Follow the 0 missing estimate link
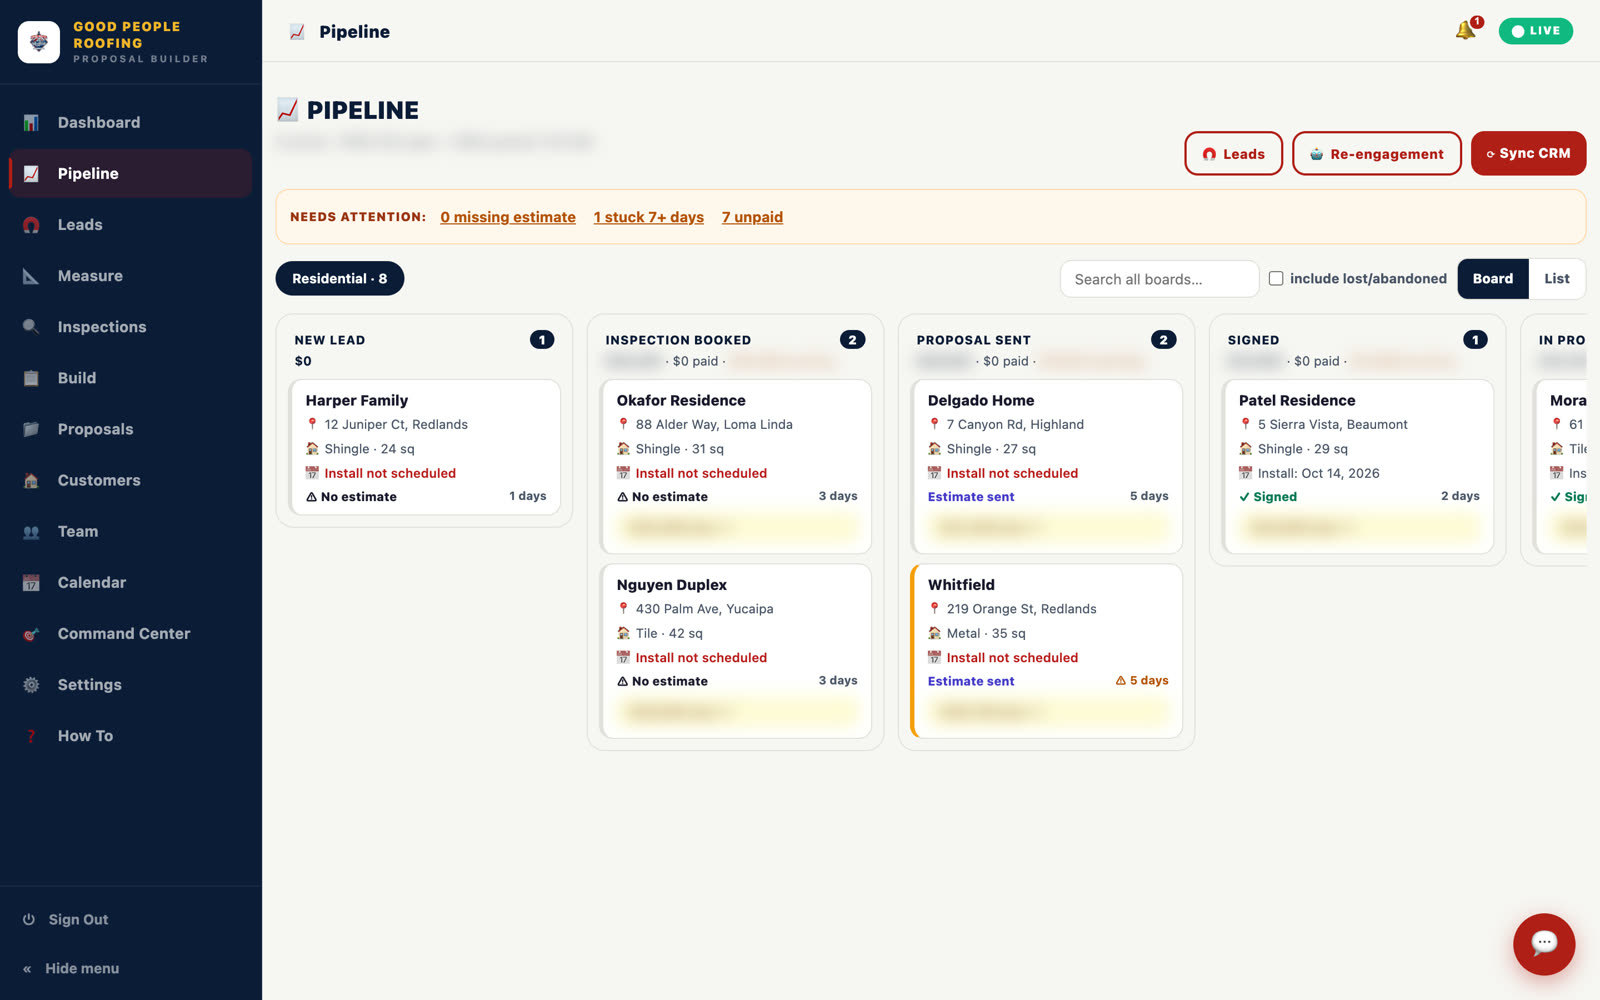 [508, 217]
